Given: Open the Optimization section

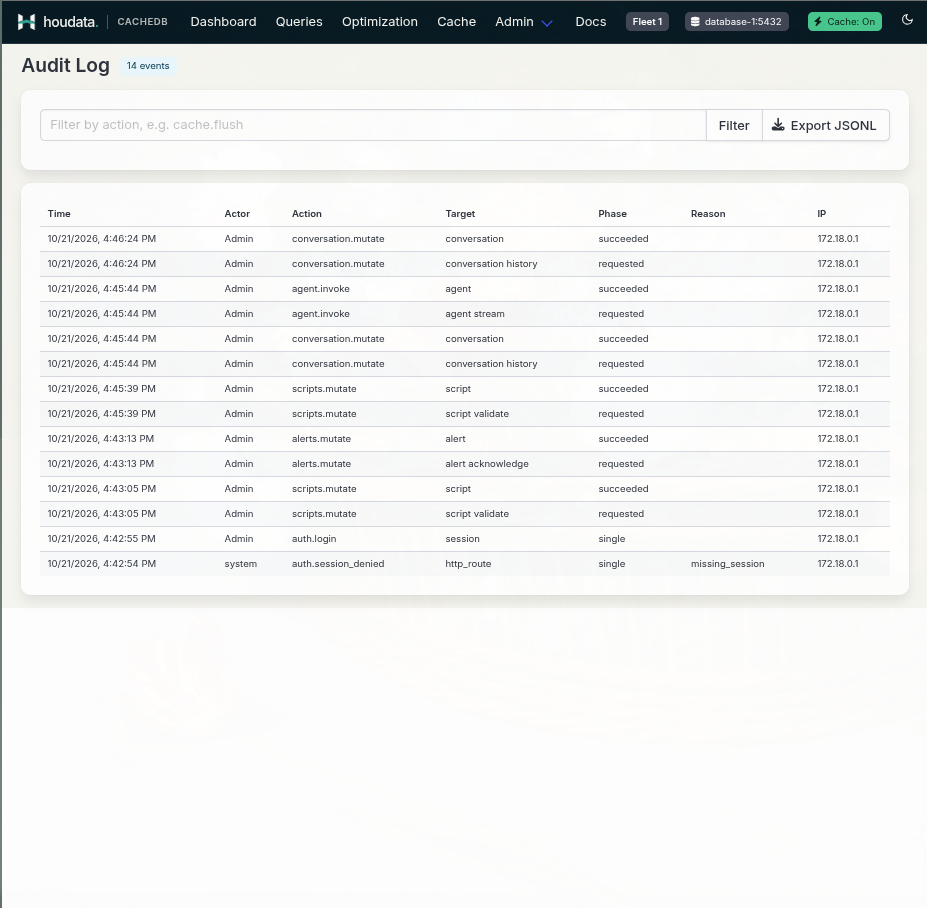Looking at the screenshot, I should pos(380,22).
